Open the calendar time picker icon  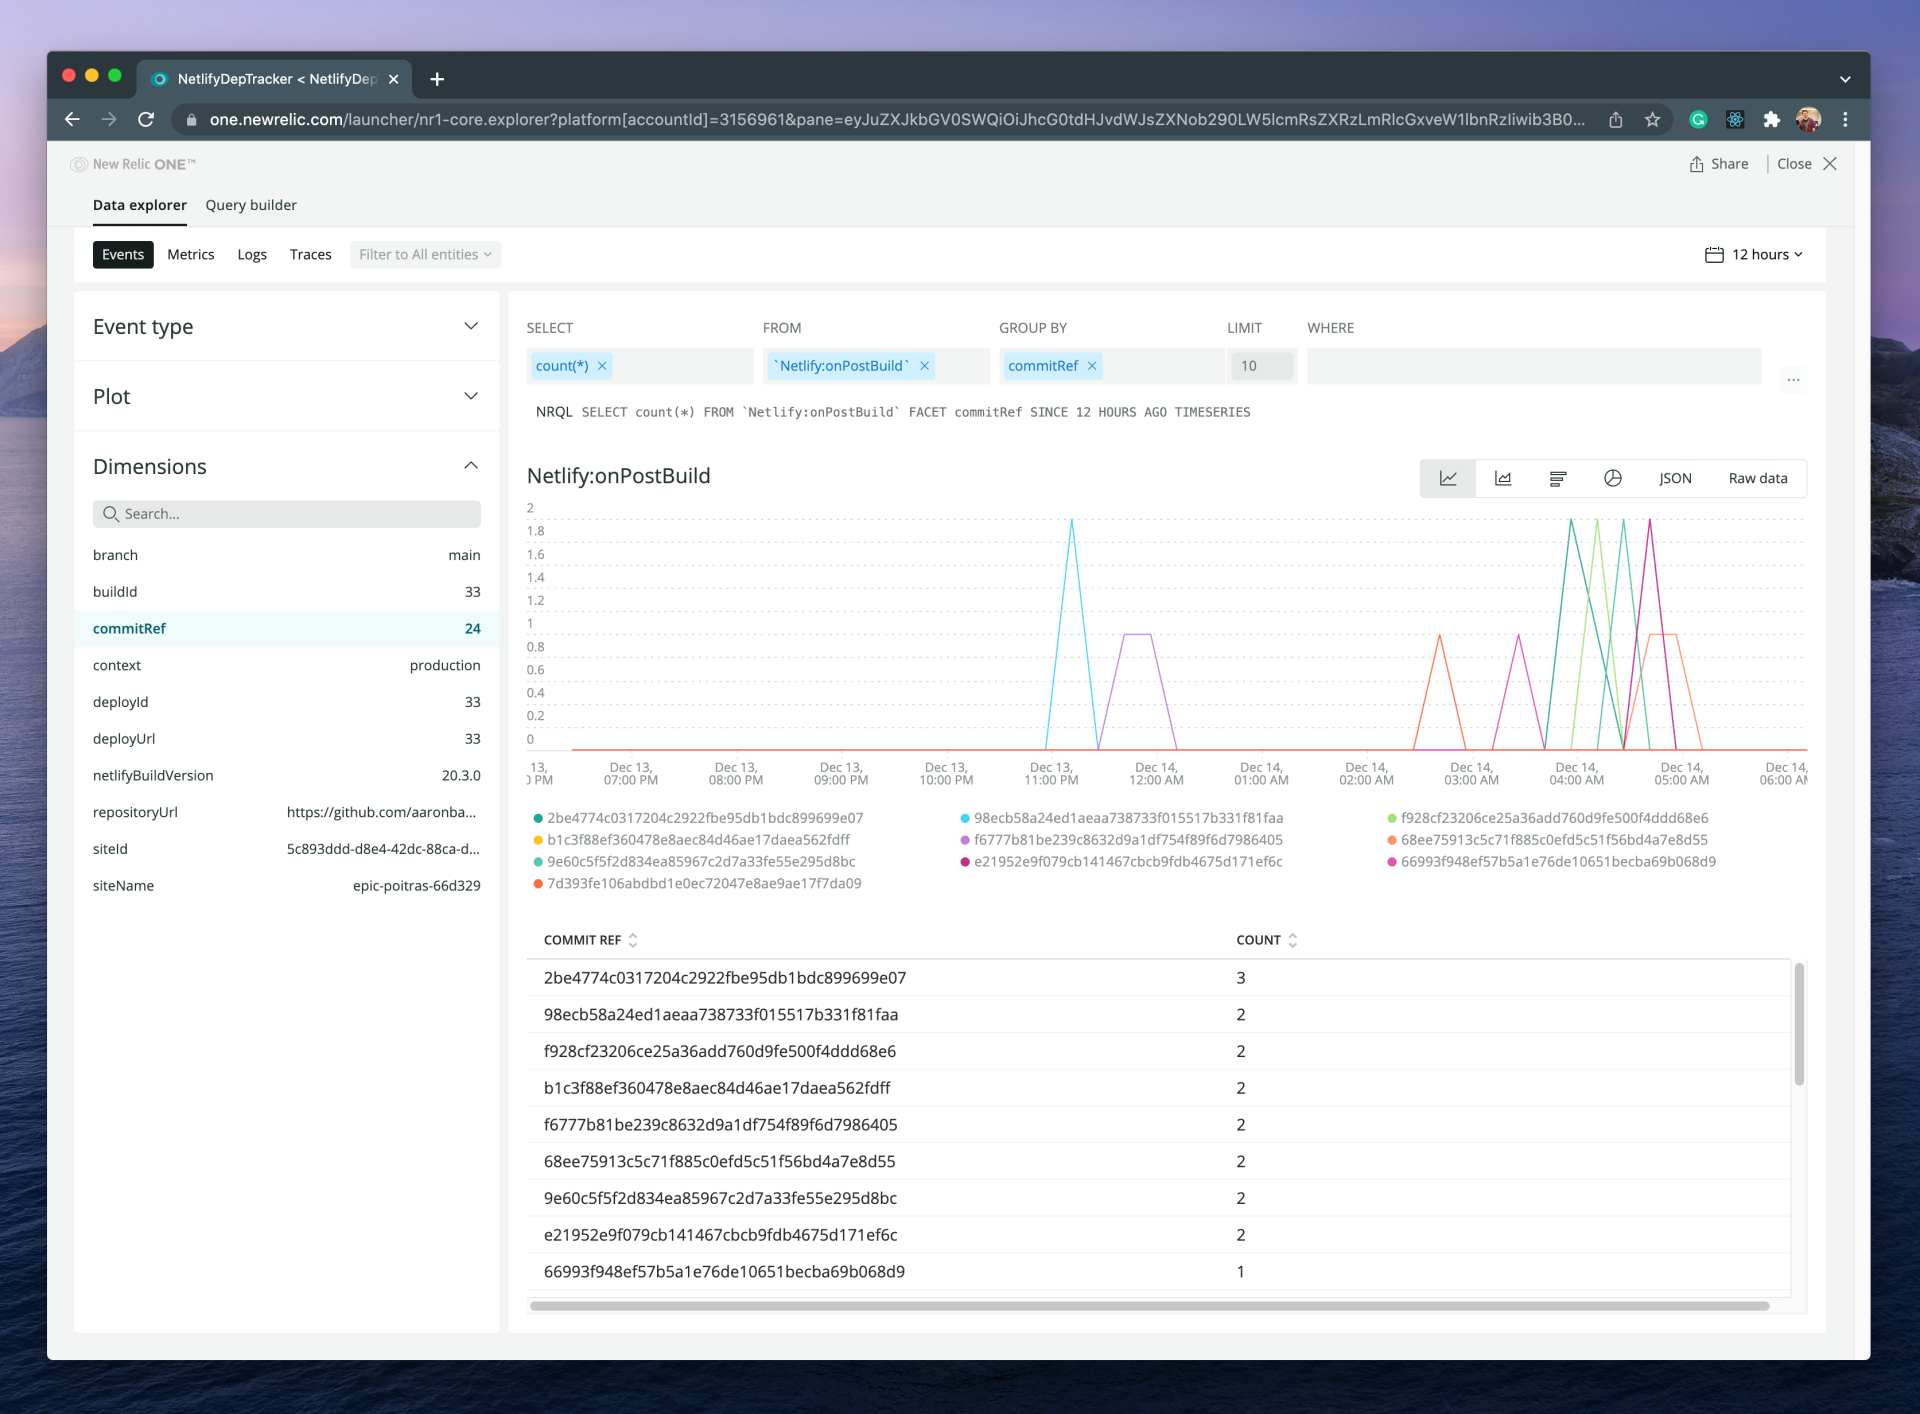pos(1713,254)
